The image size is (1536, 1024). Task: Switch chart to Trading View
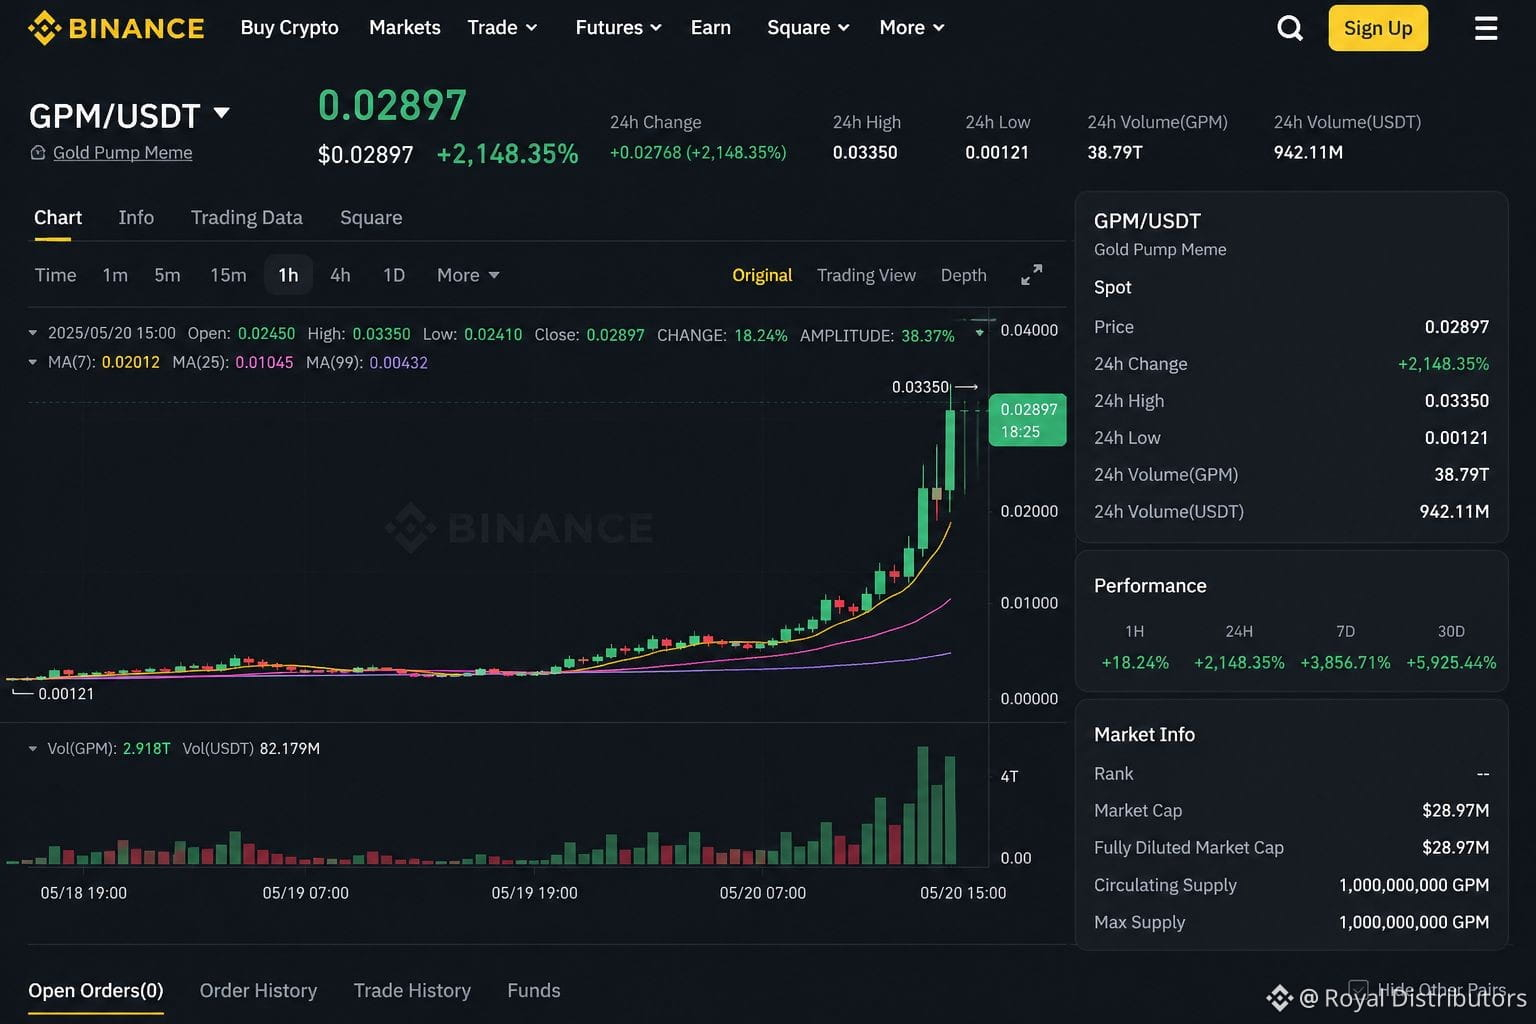click(x=866, y=275)
